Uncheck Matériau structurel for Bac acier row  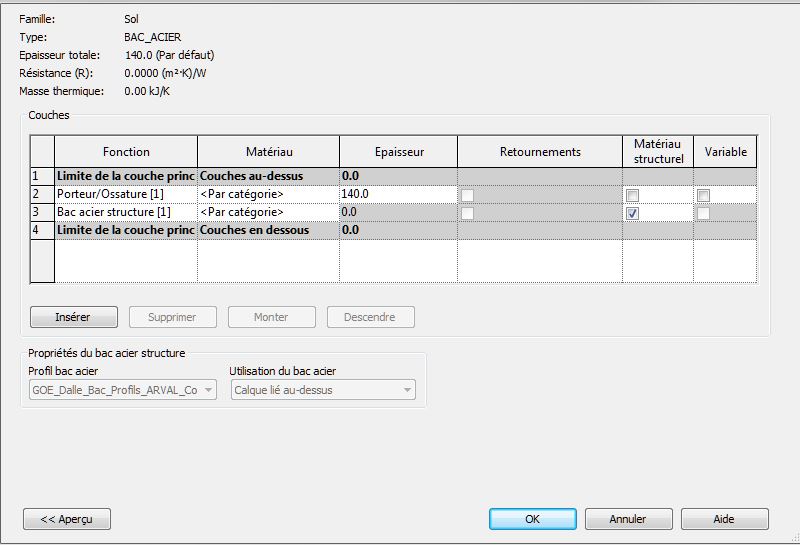pyautogui.click(x=632, y=214)
